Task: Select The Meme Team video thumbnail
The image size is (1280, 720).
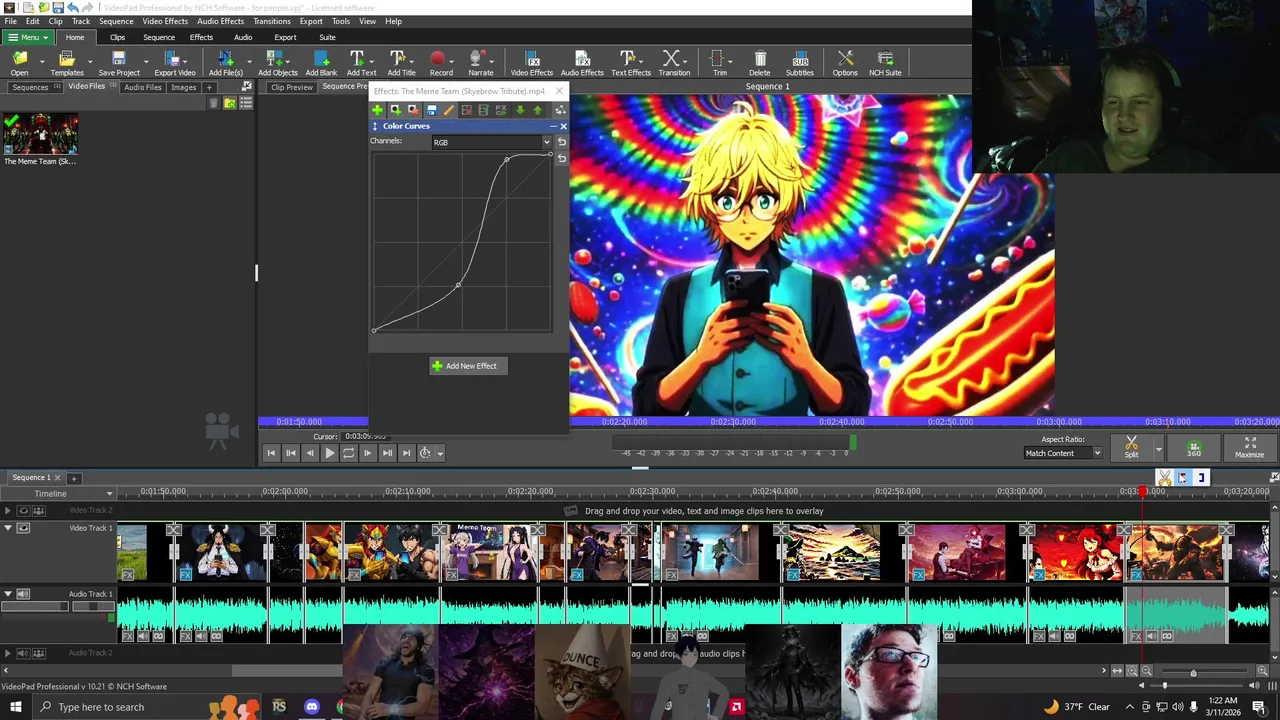Action: point(40,133)
